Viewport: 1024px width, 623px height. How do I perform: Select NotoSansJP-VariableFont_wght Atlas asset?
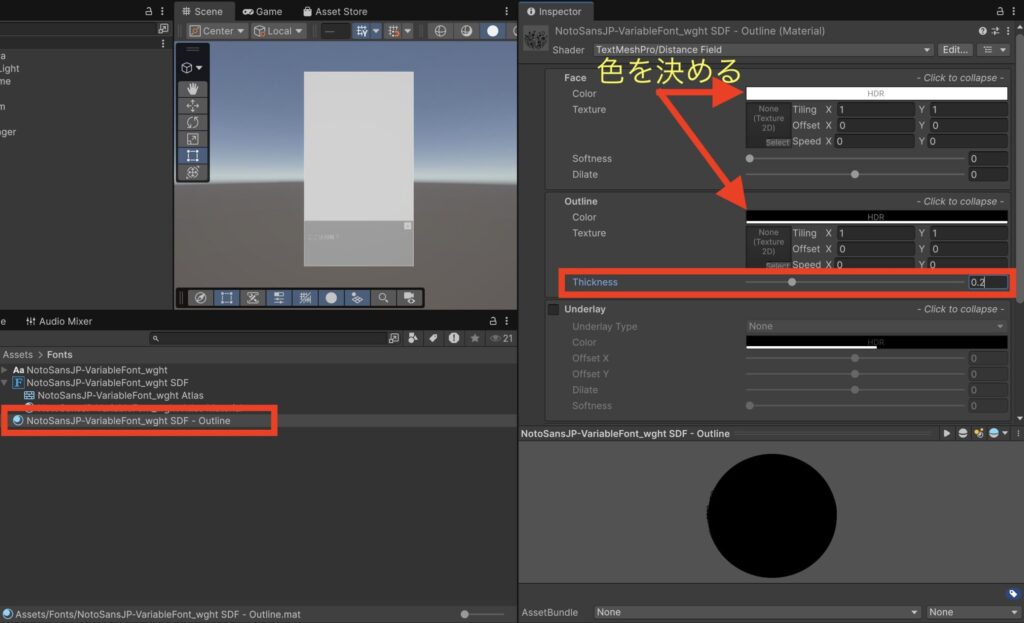point(120,396)
